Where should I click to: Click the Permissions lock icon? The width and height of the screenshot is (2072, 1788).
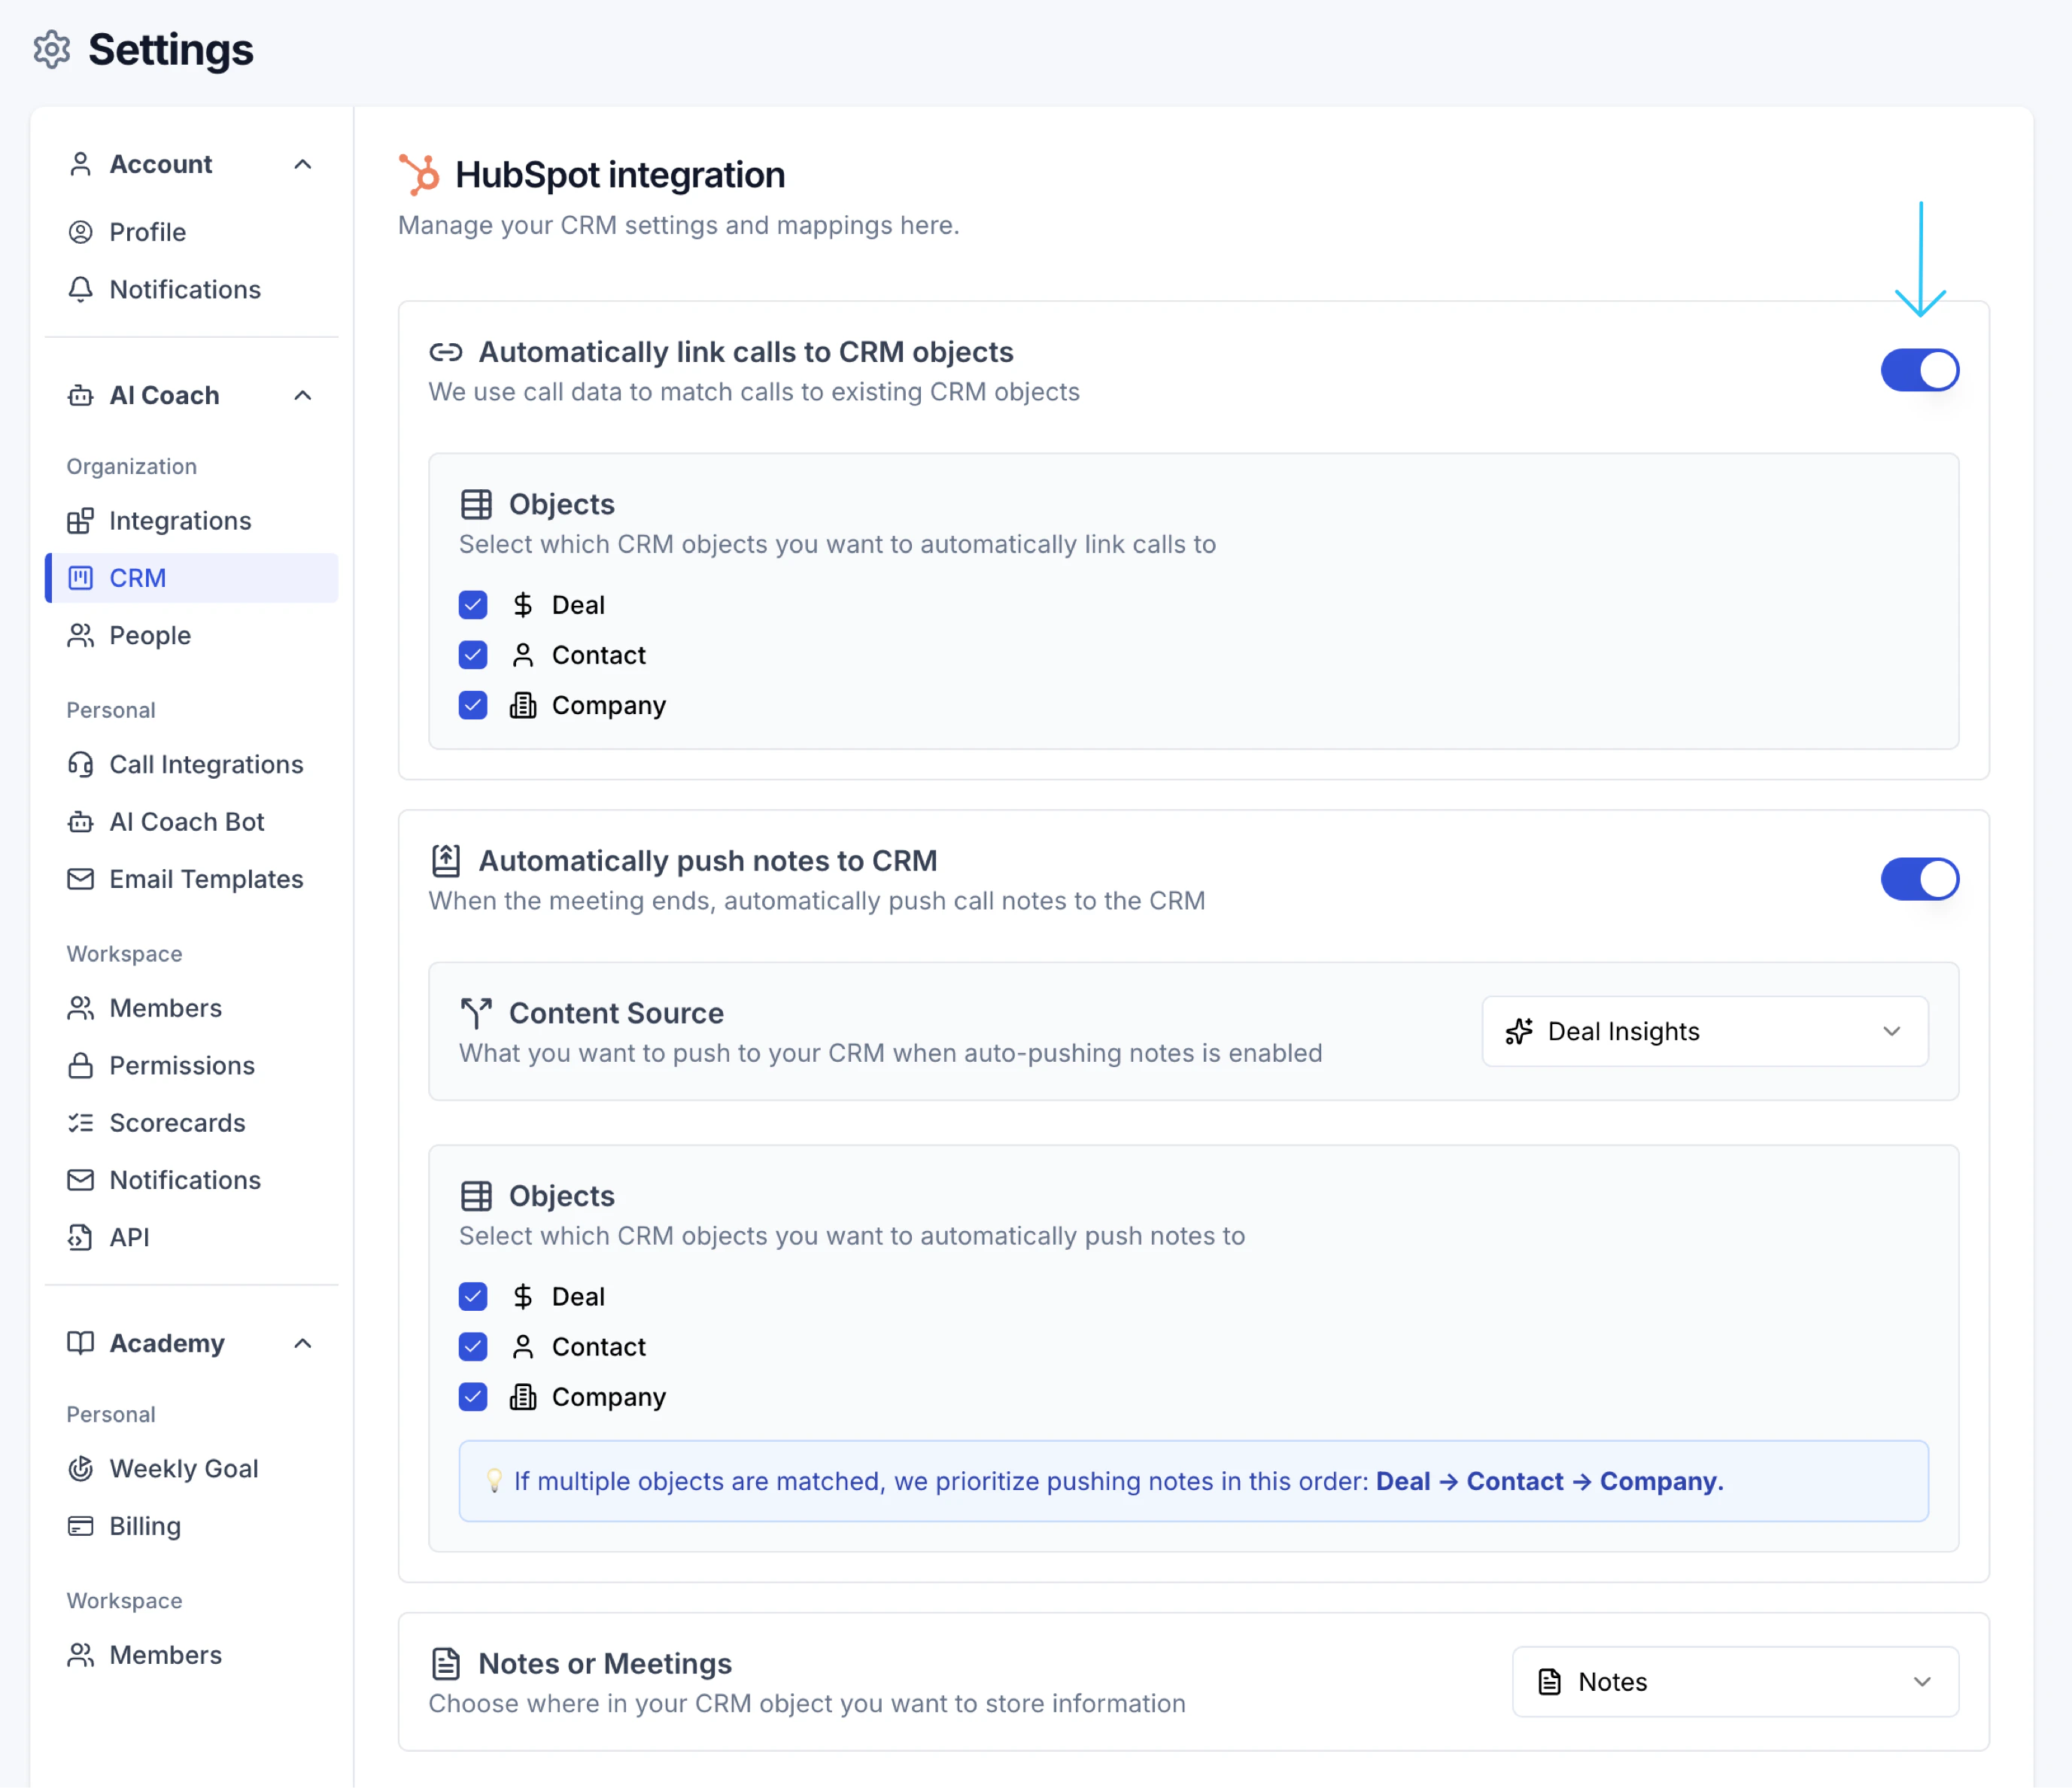[81, 1065]
